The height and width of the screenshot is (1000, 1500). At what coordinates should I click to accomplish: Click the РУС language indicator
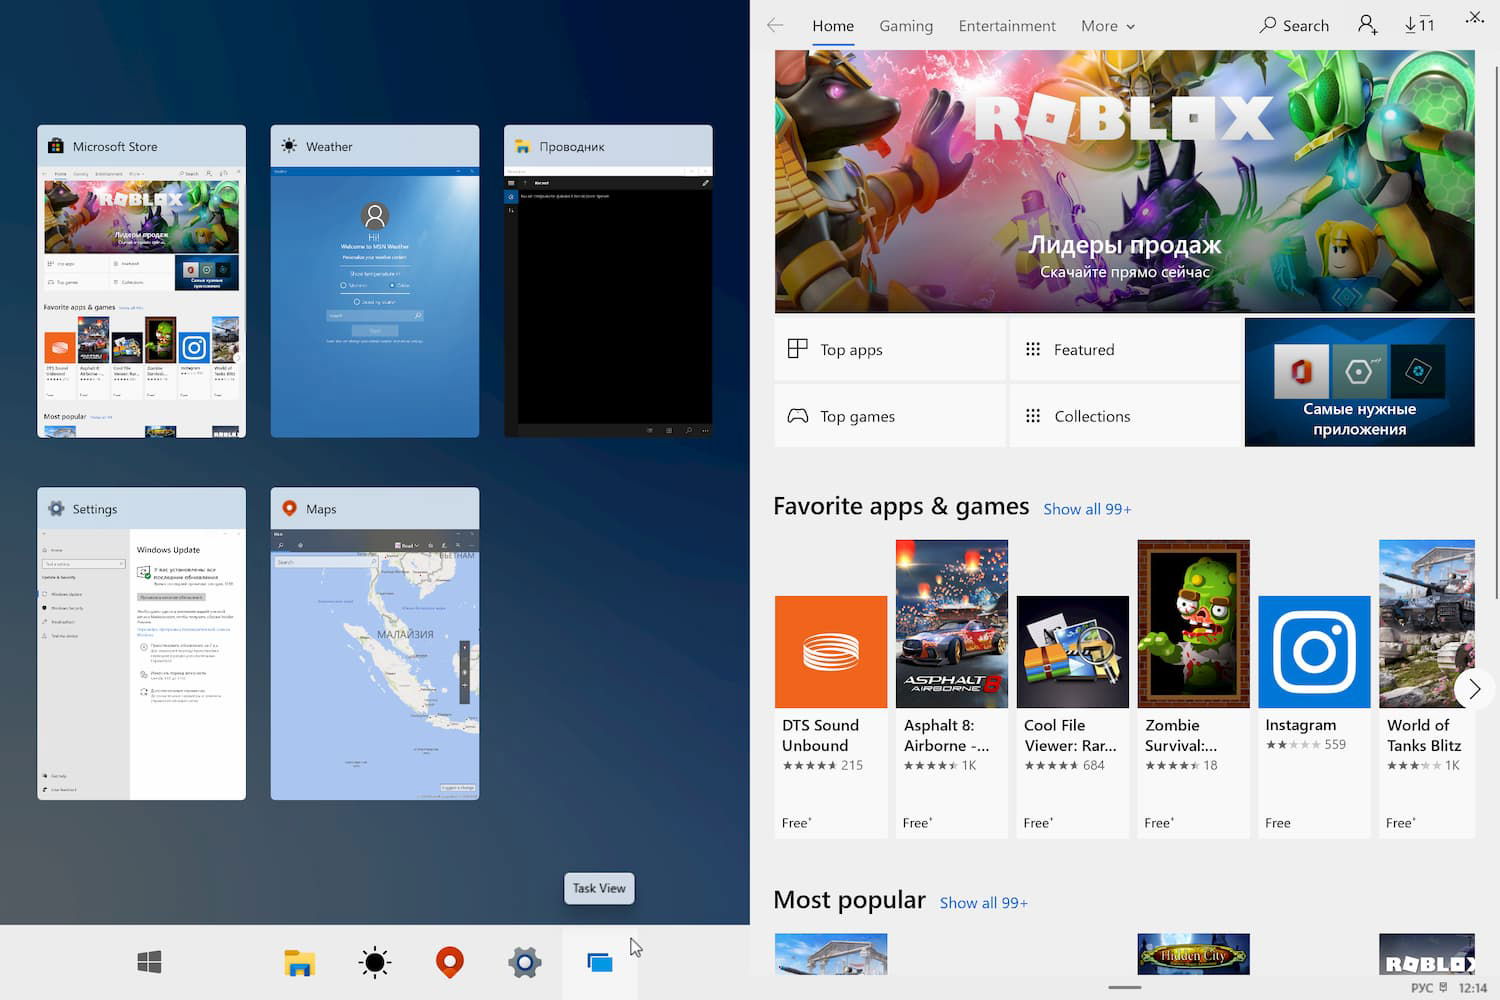tap(1422, 988)
